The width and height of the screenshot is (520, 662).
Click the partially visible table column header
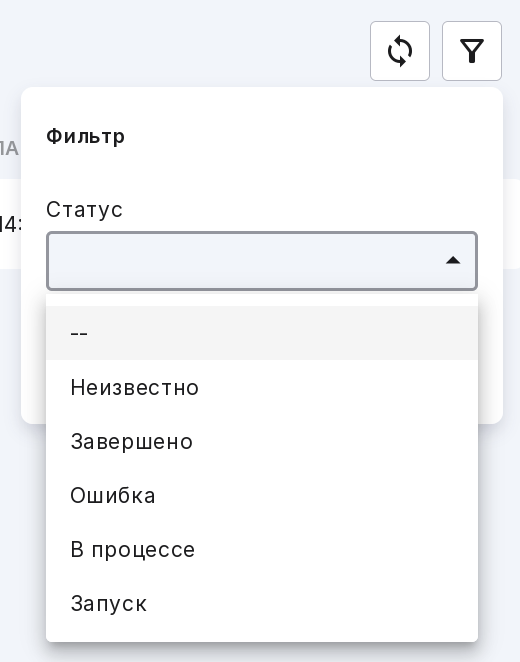[9, 149]
